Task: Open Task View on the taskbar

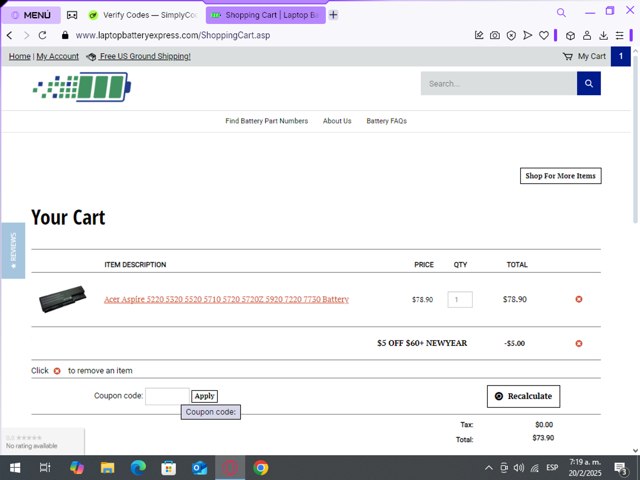Action: [45, 468]
